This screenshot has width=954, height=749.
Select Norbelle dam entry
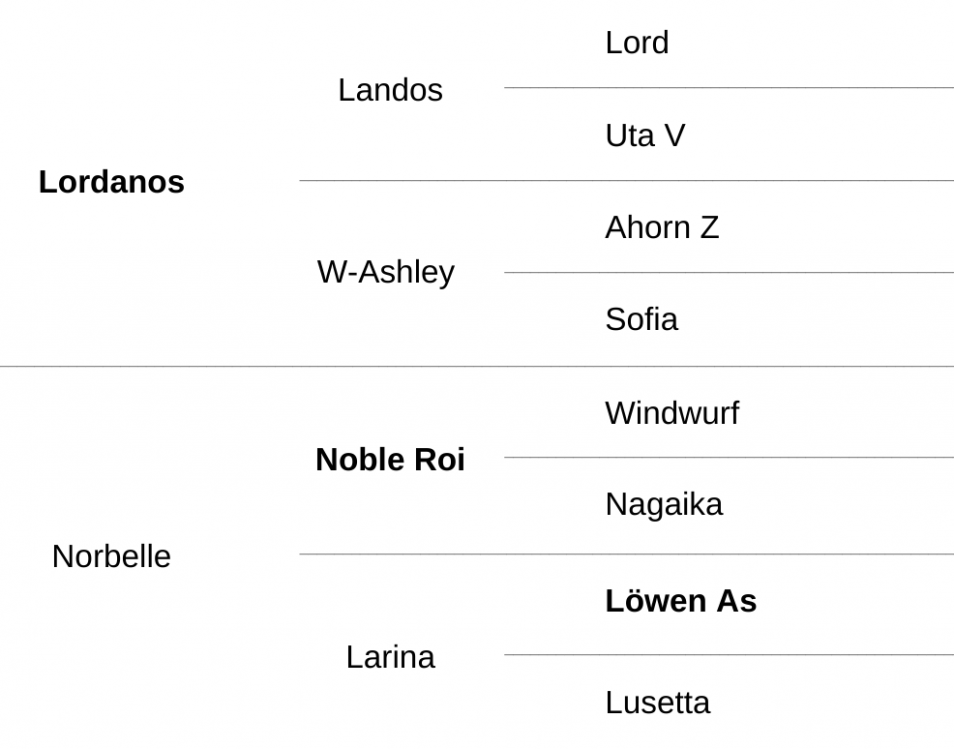click(x=111, y=556)
